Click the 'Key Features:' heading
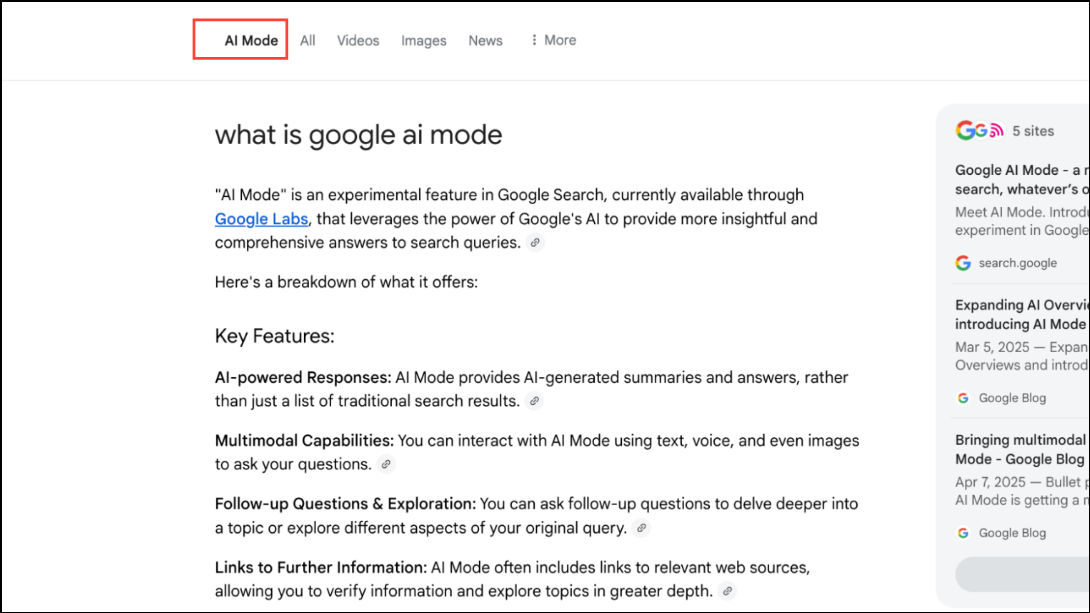The width and height of the screenshot is (1090, 613). [x=275, y=336]
